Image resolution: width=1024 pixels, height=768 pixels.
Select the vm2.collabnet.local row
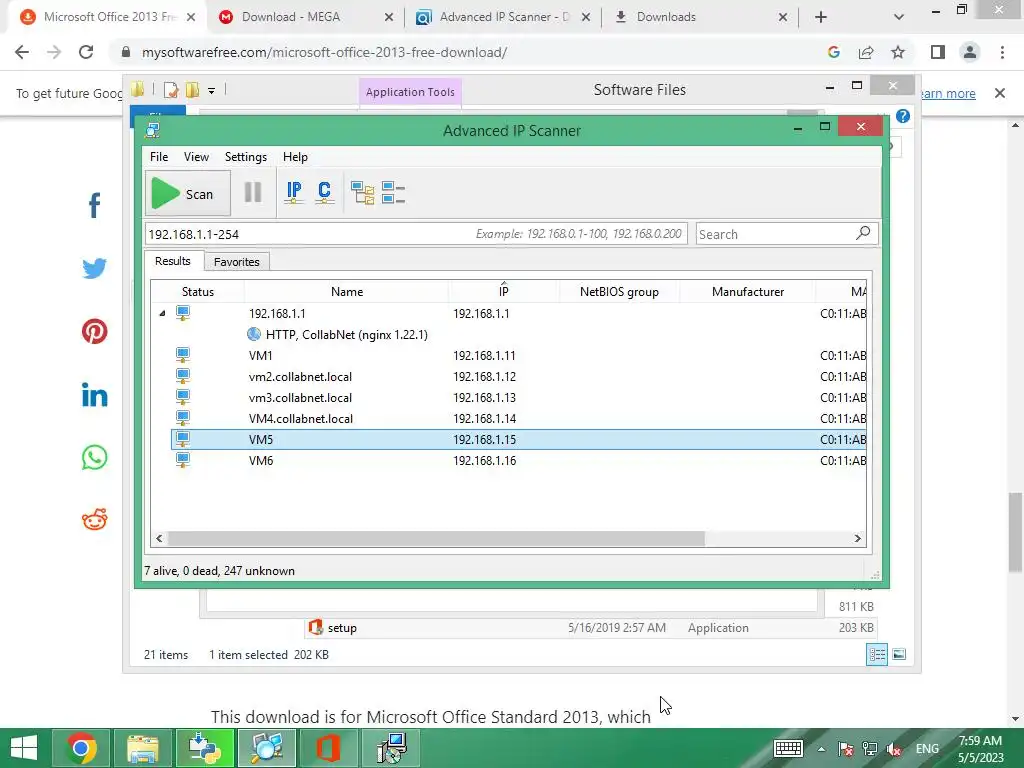pos(519,377)
